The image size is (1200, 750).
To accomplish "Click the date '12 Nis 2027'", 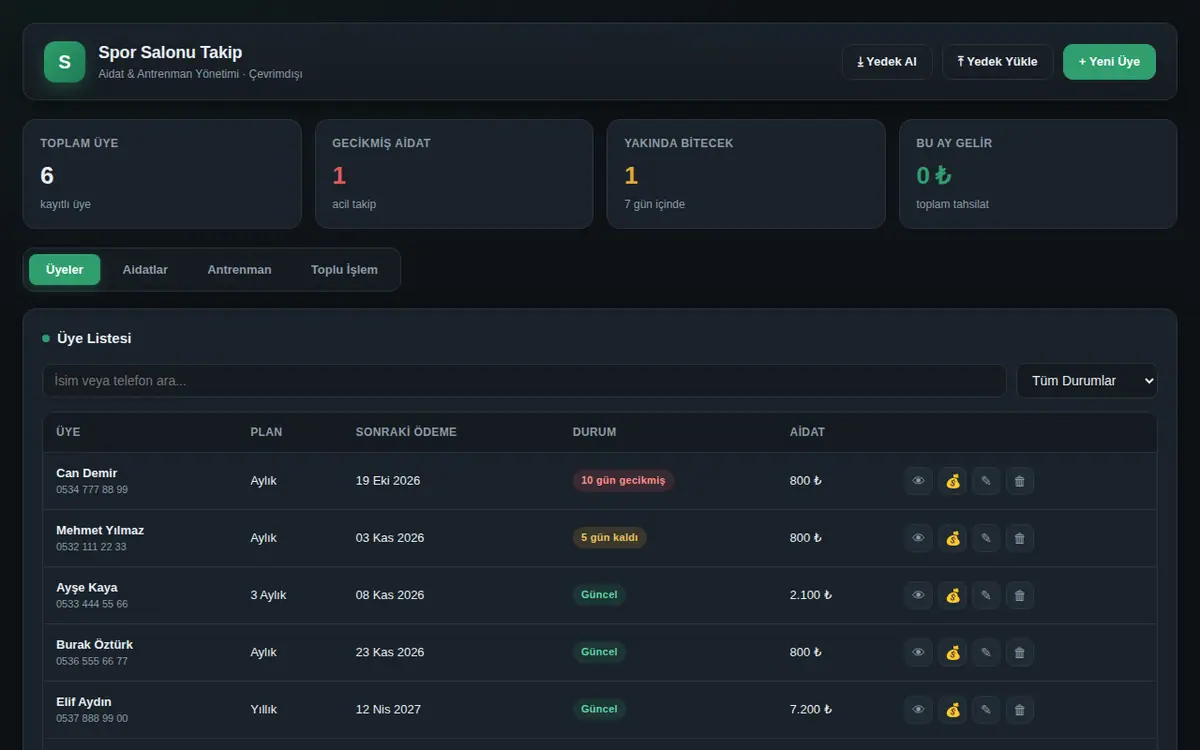I will pyautogui.click(x=391, y=709).
